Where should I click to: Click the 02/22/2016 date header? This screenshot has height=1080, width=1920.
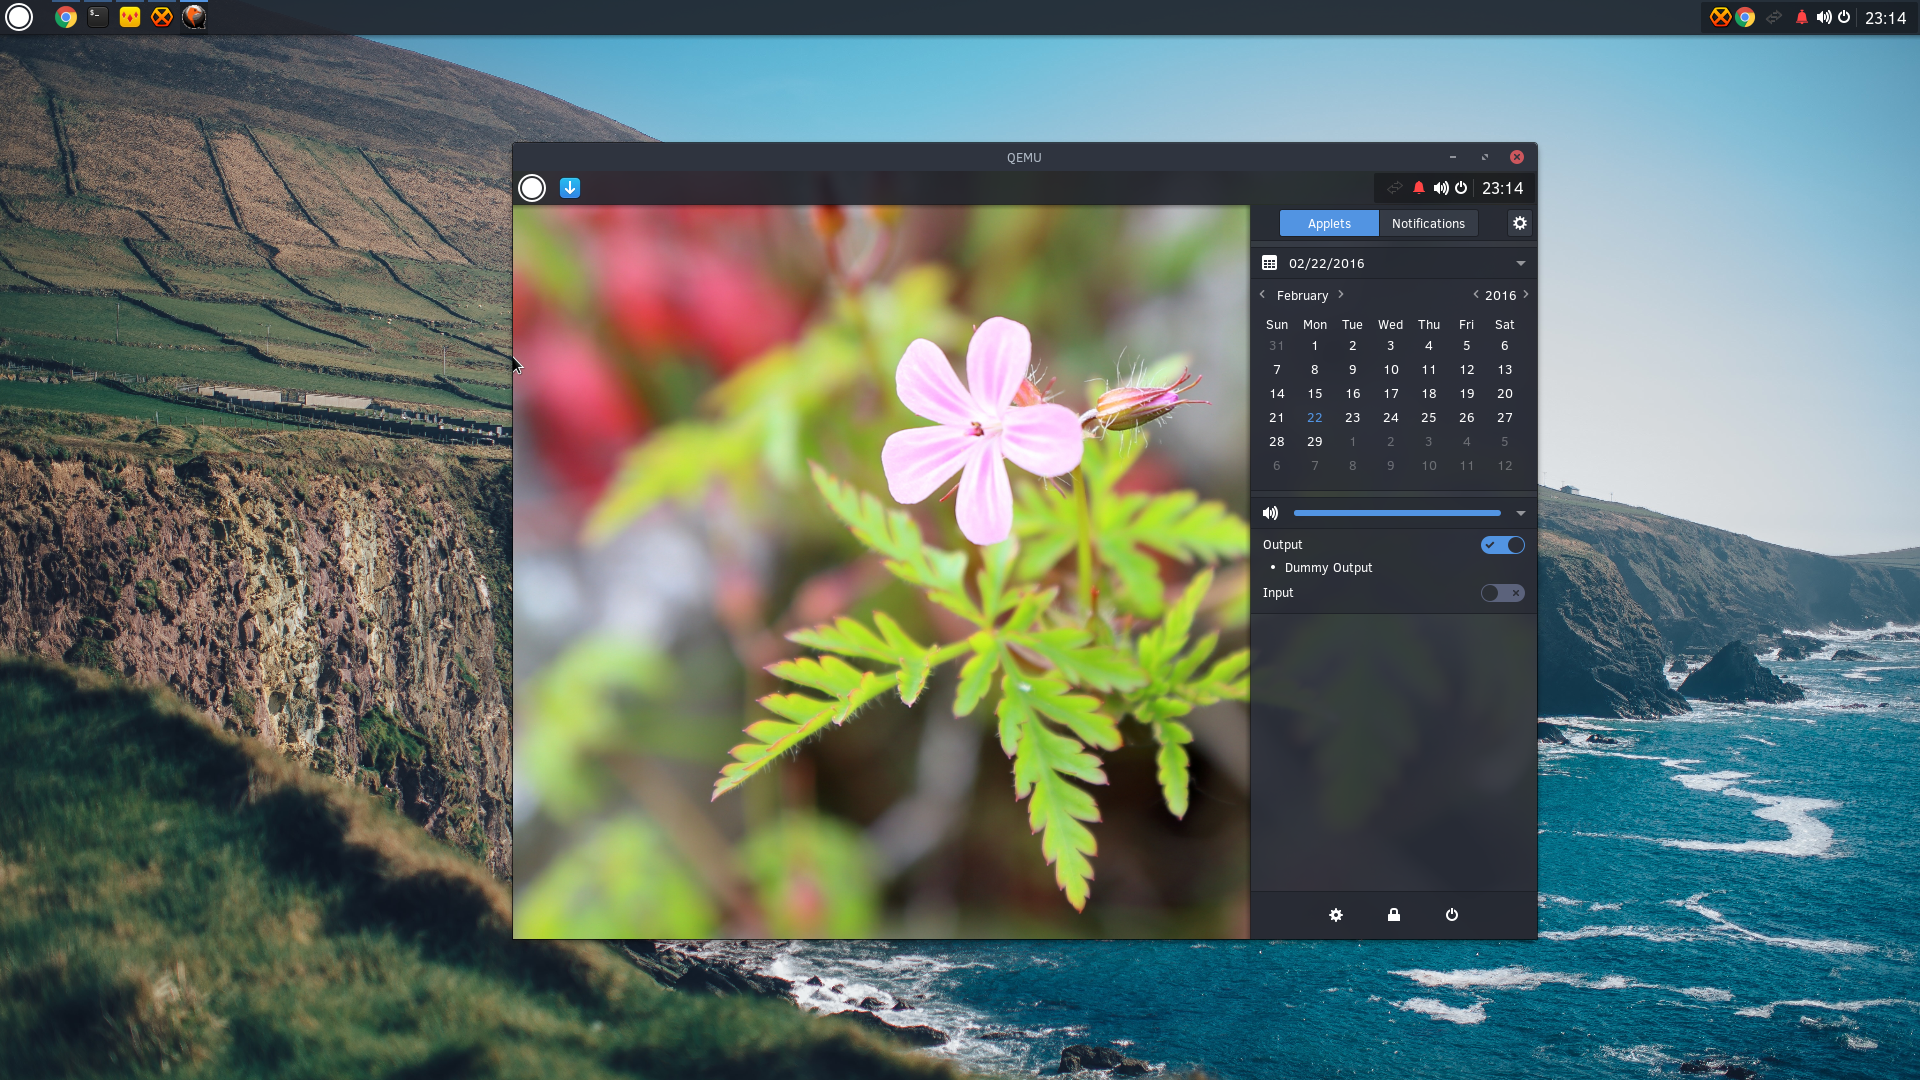pyautogui.click(x=1326, y=263)
